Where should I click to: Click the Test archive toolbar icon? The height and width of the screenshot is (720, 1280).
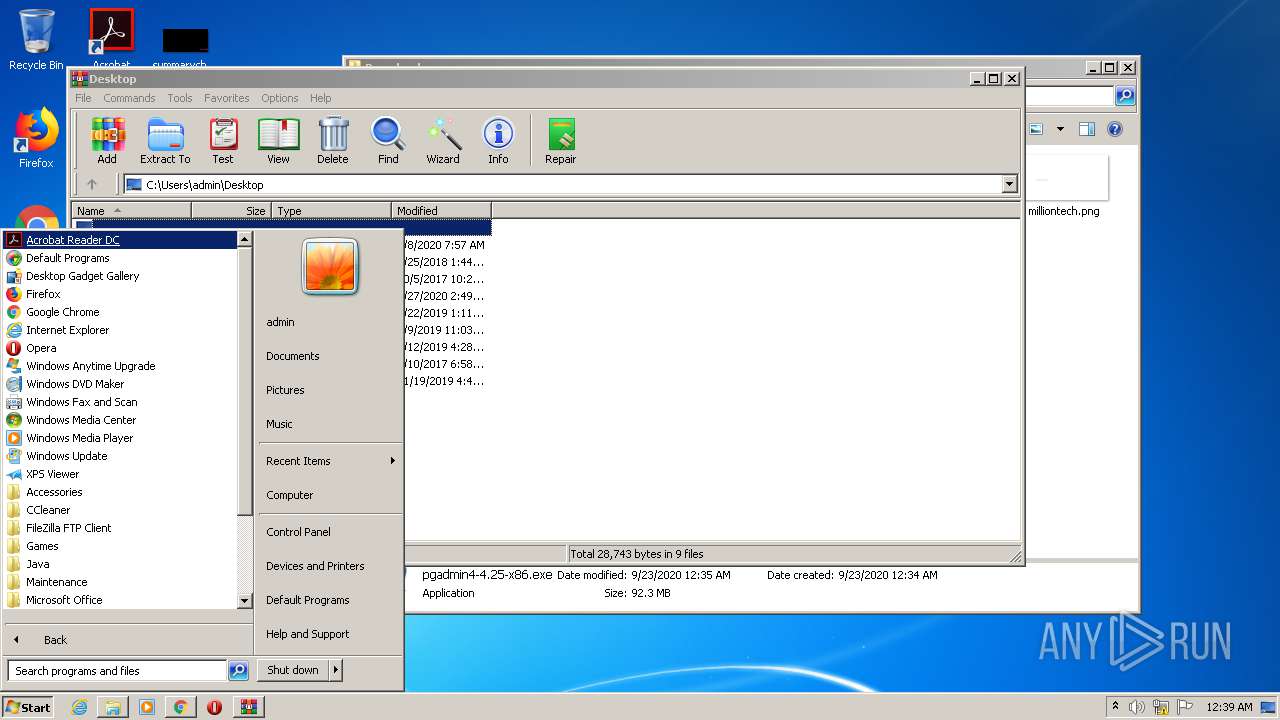click(223, 141)
